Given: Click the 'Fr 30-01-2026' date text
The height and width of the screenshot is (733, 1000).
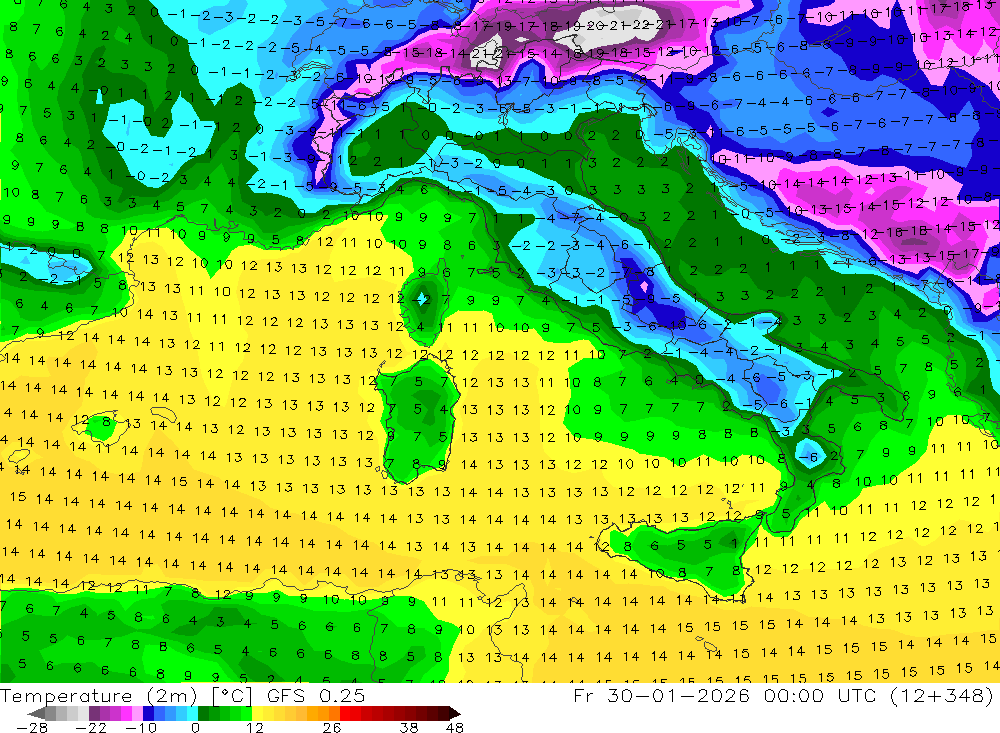Looking at the screenshot, I should click(661, 696).
